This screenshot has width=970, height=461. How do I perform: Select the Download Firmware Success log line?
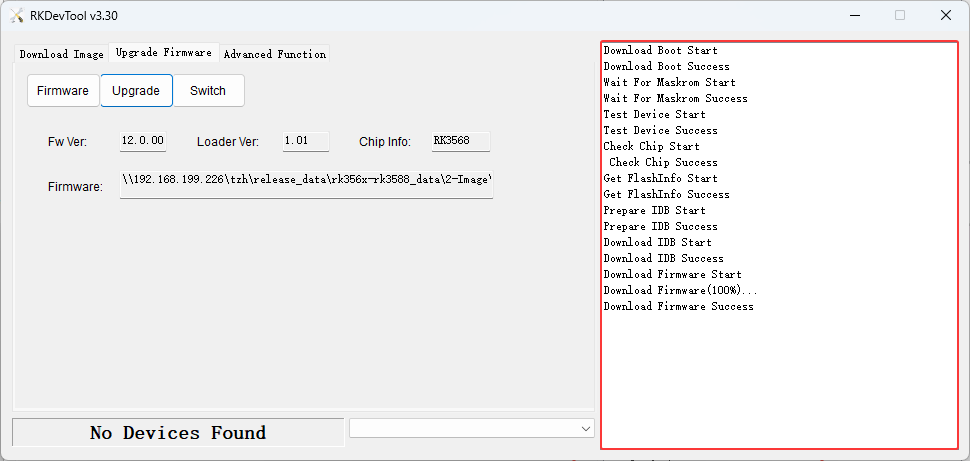tap(678, 306)
